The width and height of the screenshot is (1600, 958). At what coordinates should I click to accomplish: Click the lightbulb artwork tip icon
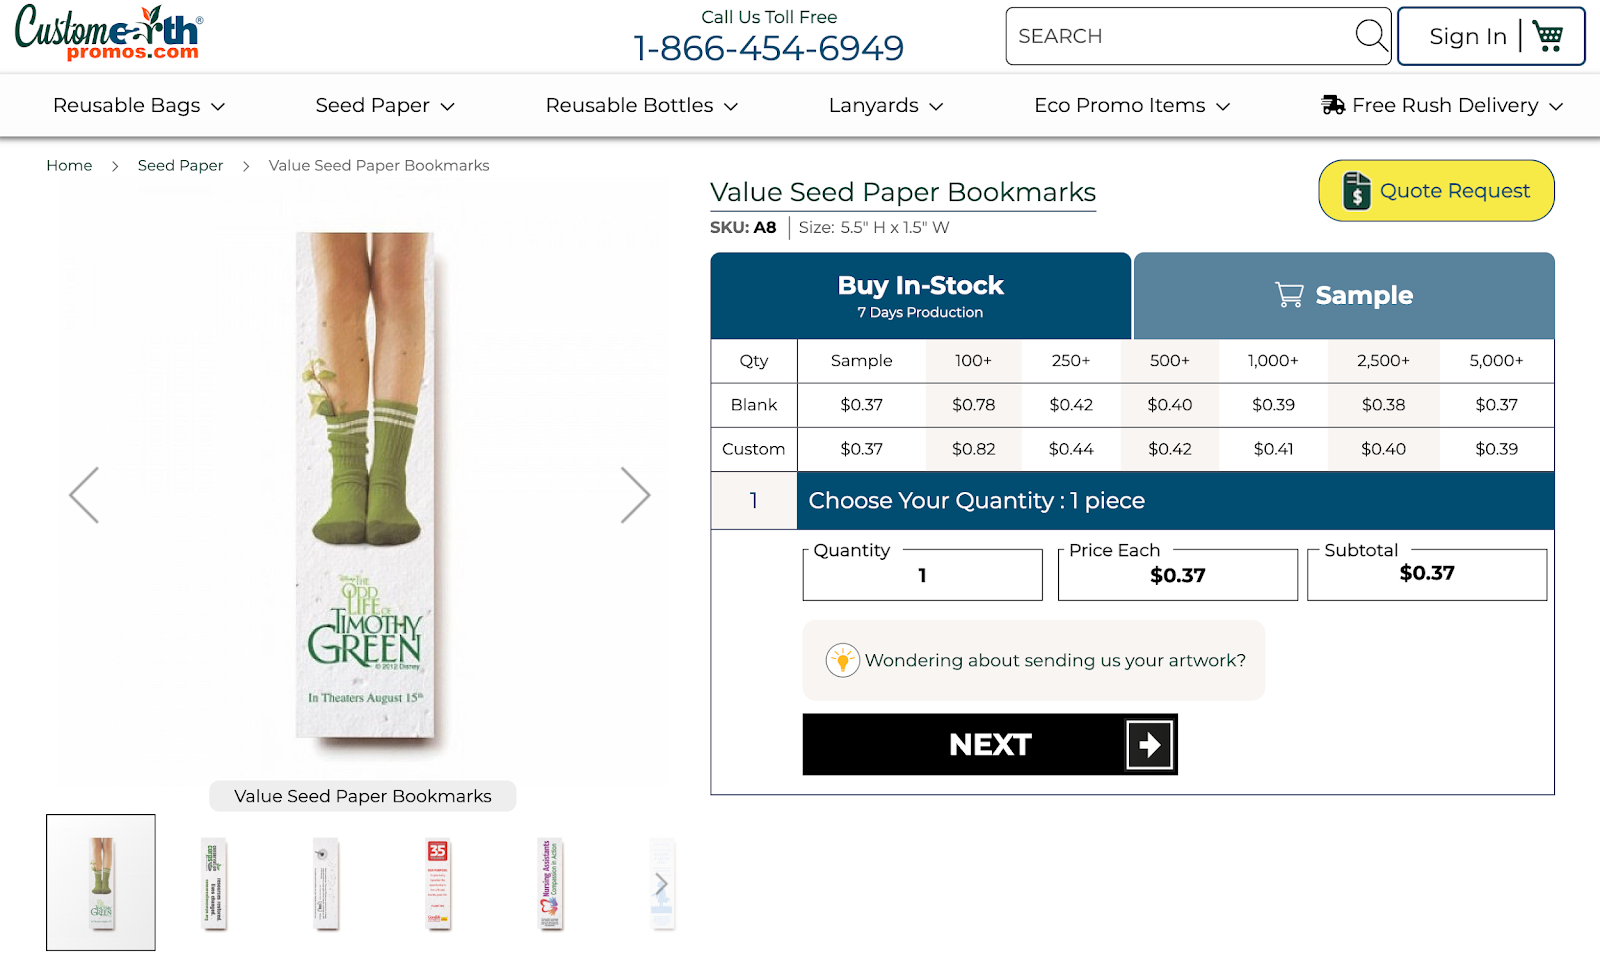click(843, 660)
